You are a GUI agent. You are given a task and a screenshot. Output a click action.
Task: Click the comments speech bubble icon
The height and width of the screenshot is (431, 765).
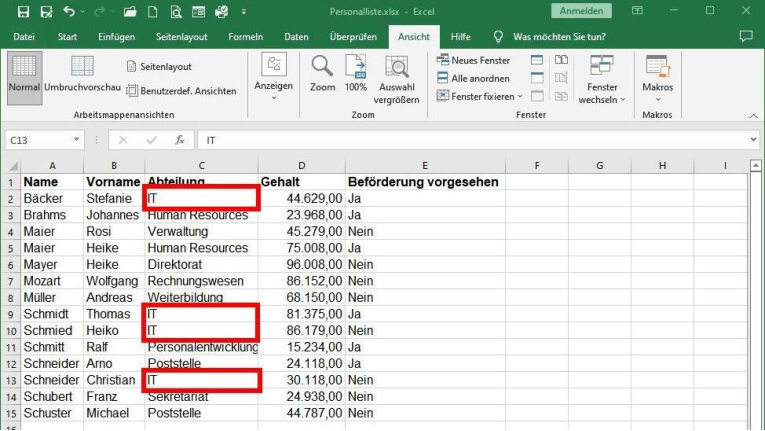tap(746, 36)
